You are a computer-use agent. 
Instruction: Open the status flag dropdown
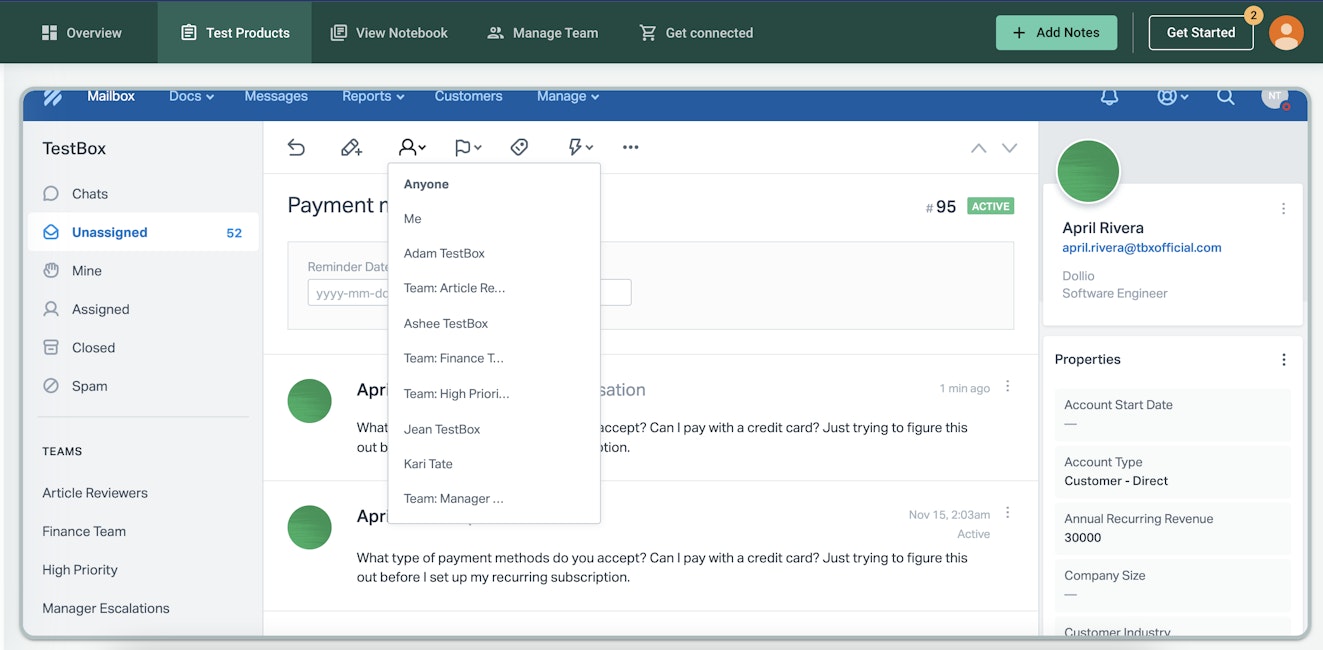467,148
